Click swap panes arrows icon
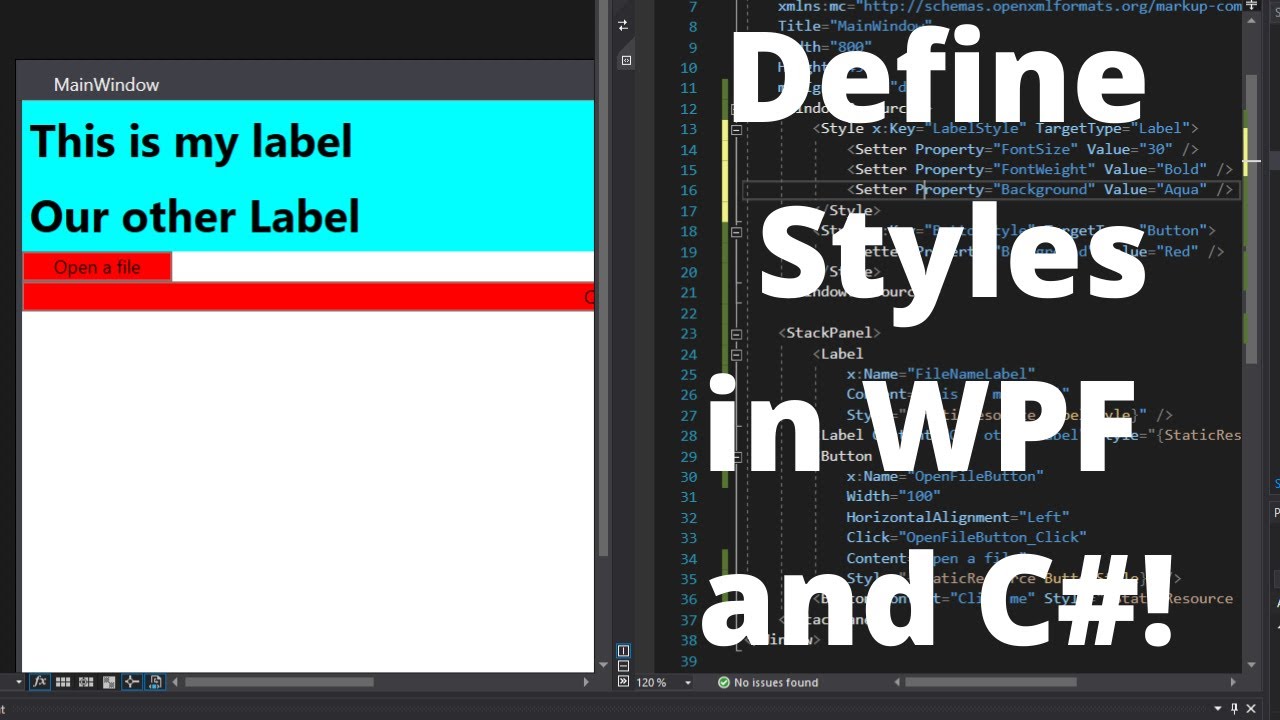 point(624,25)
